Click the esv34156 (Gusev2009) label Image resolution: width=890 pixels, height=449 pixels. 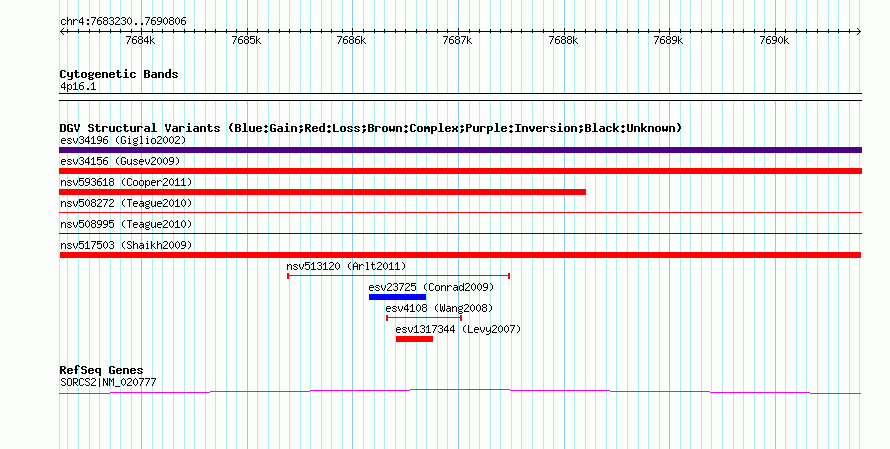point(120,161)
